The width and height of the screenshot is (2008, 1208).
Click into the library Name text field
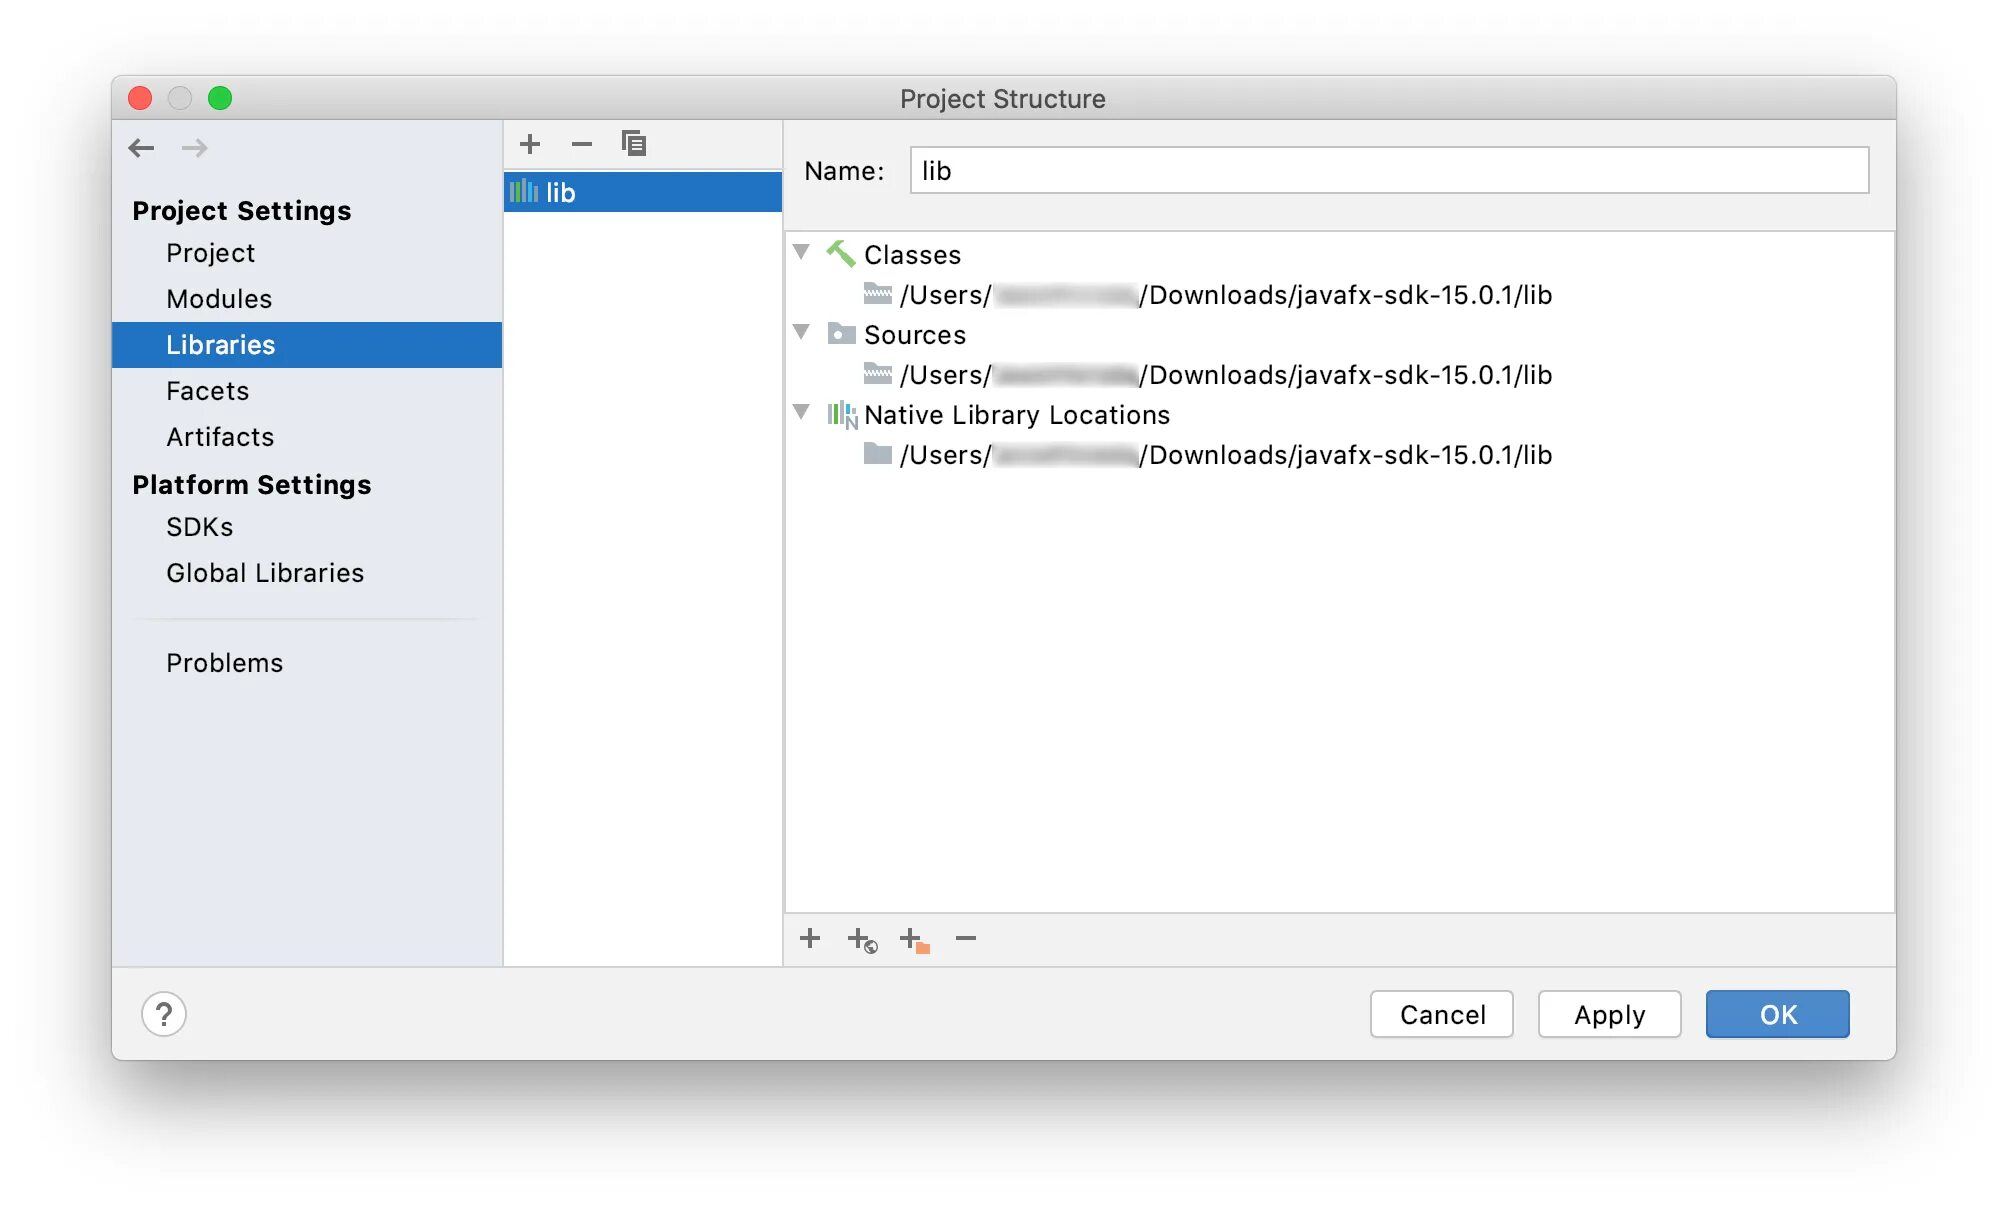coord(1388,171)
